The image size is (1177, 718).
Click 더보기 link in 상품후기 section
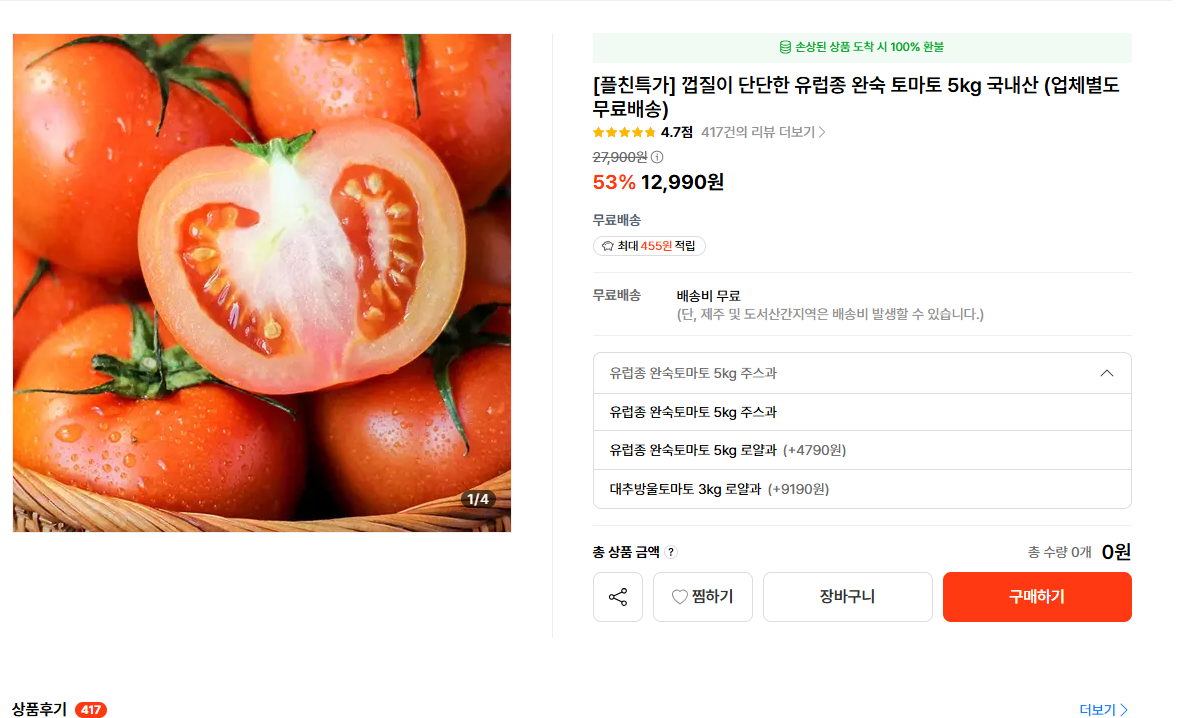coord(1103,710)
